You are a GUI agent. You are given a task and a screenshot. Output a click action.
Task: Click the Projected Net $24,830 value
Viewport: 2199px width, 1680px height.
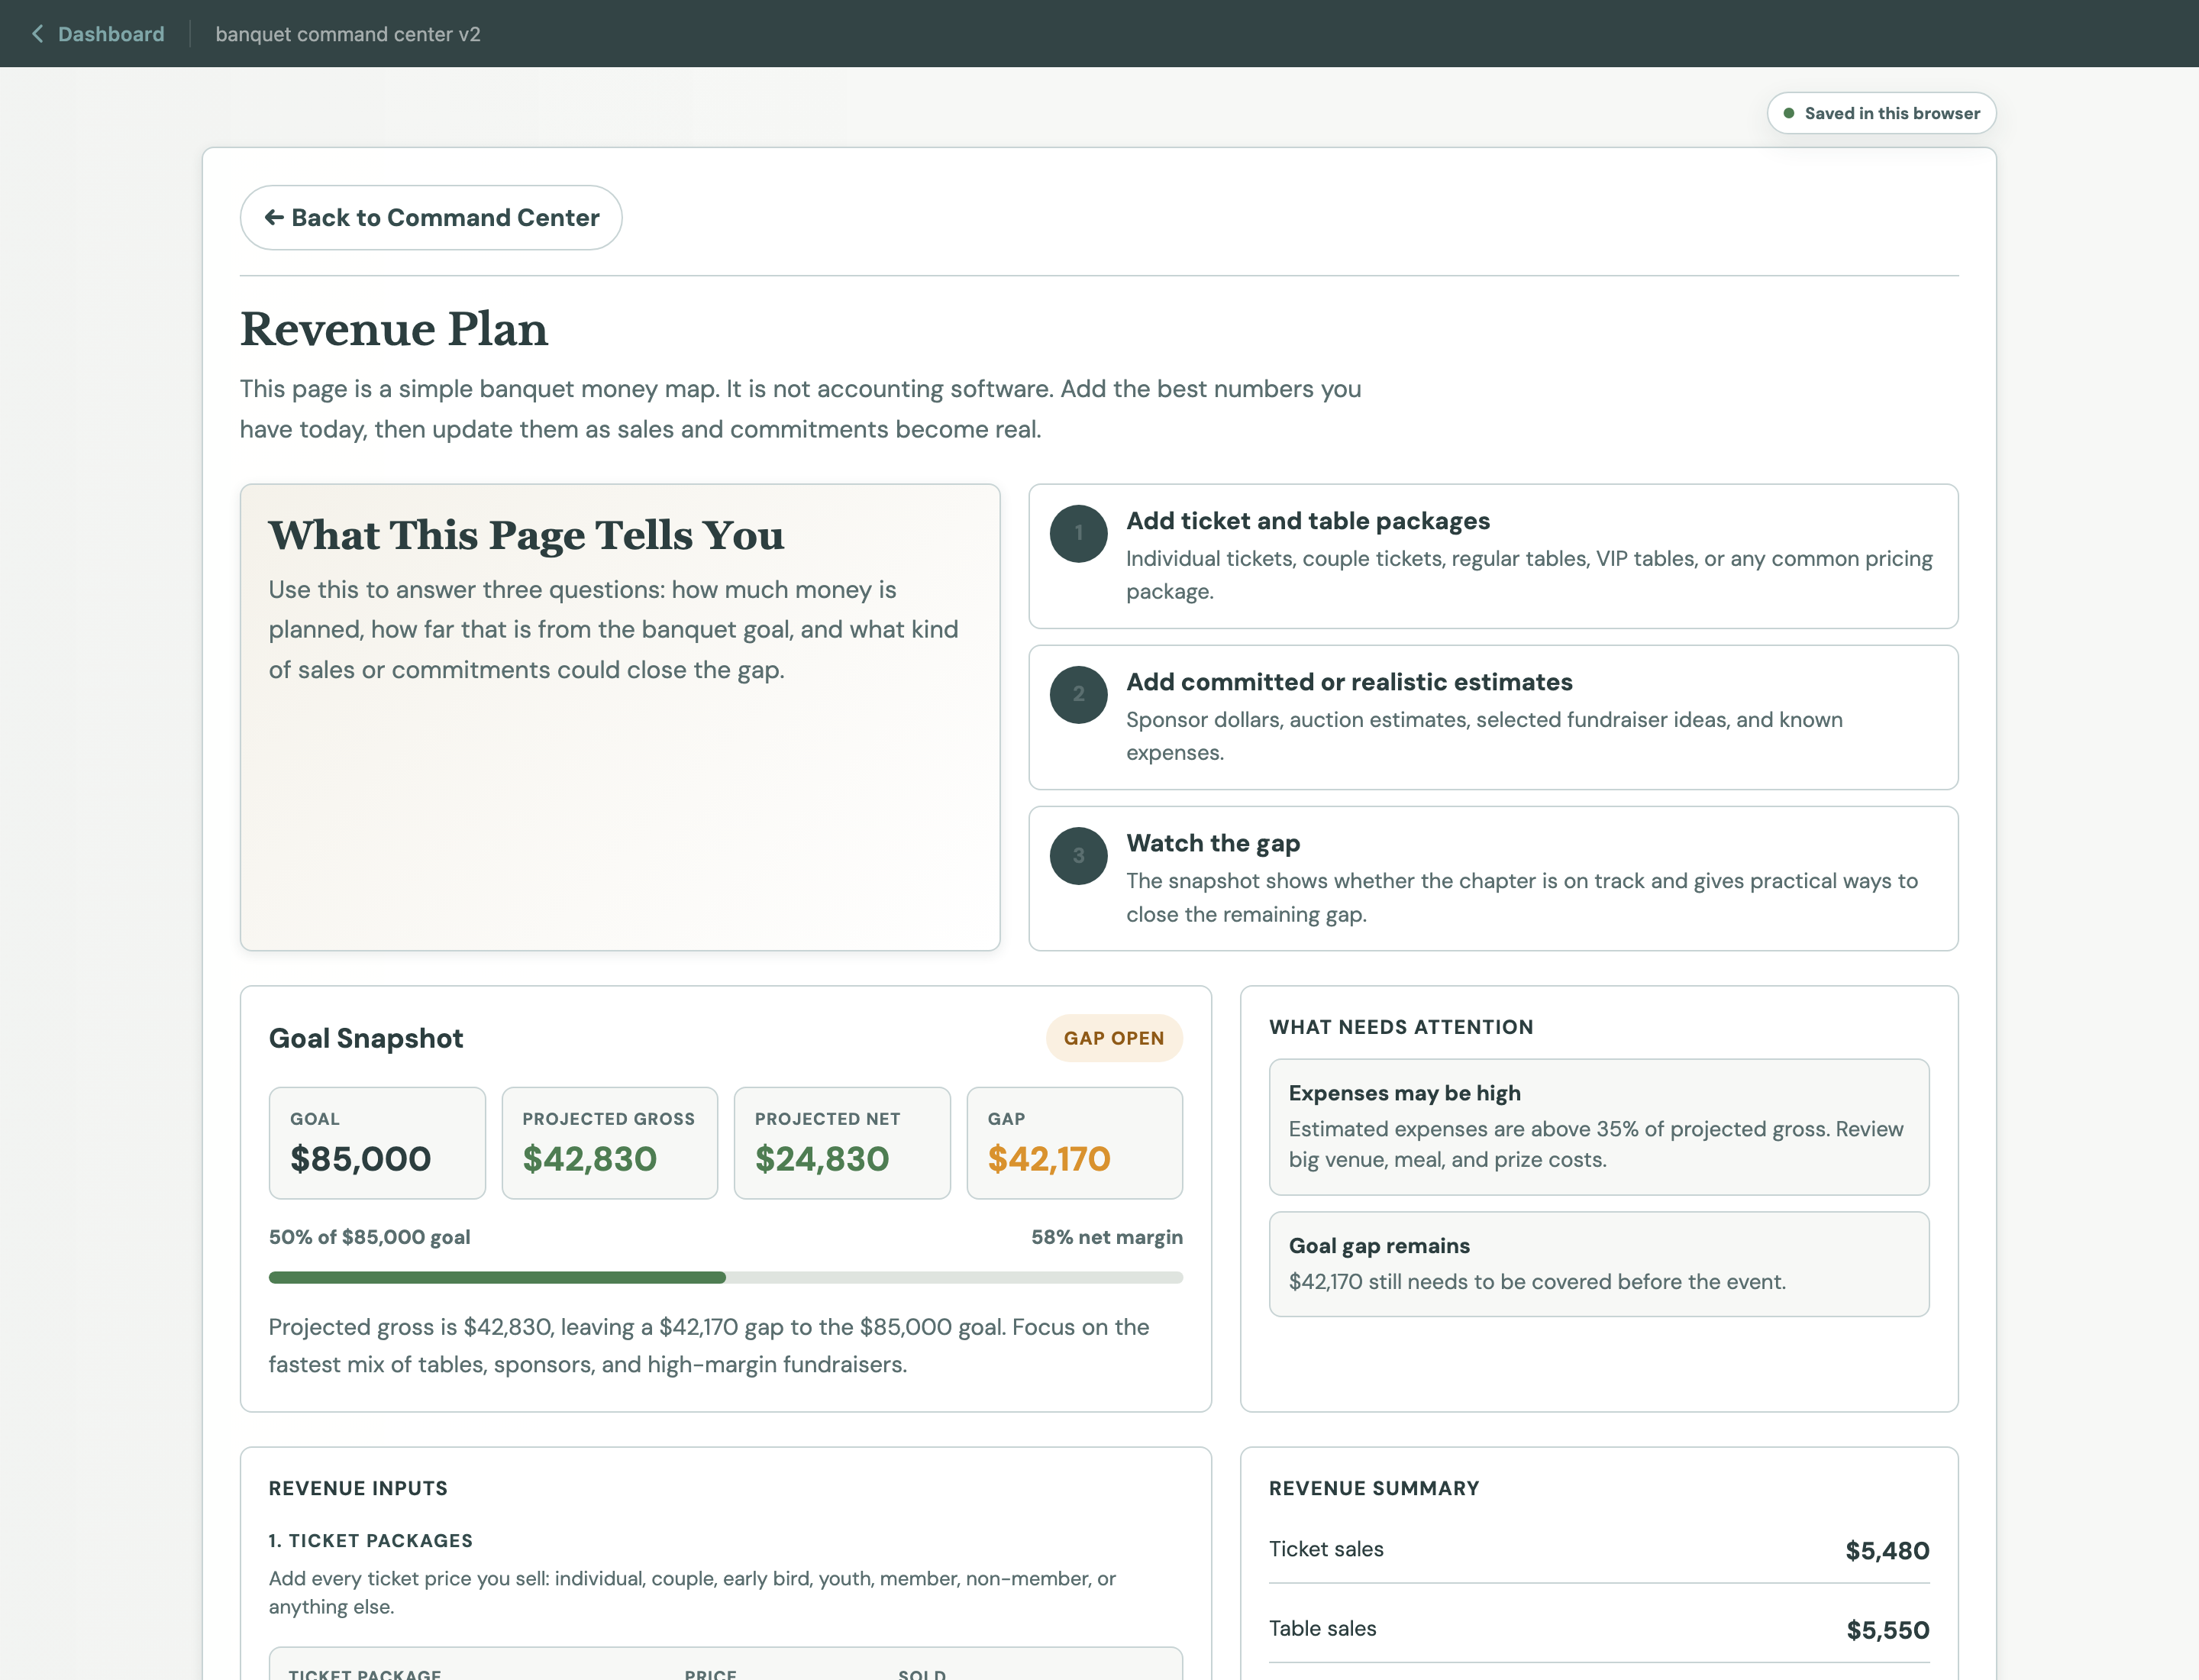coord(822,1159)
